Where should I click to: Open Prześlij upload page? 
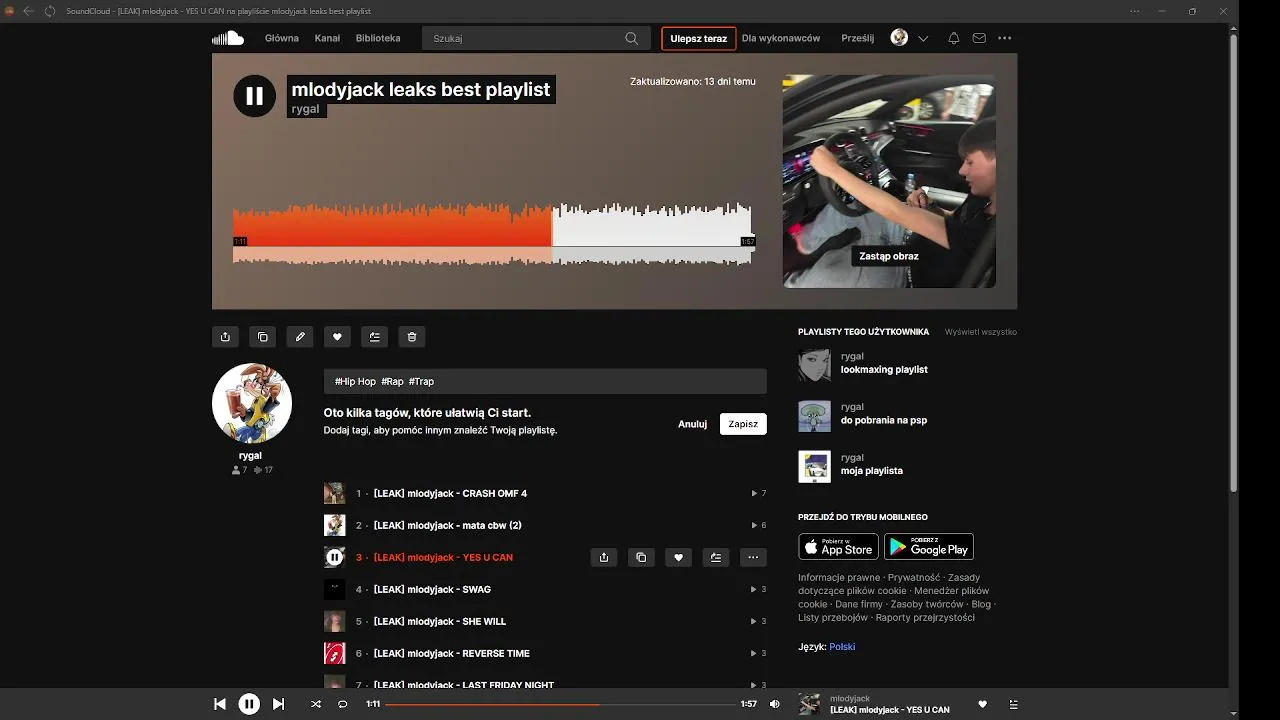858,38
